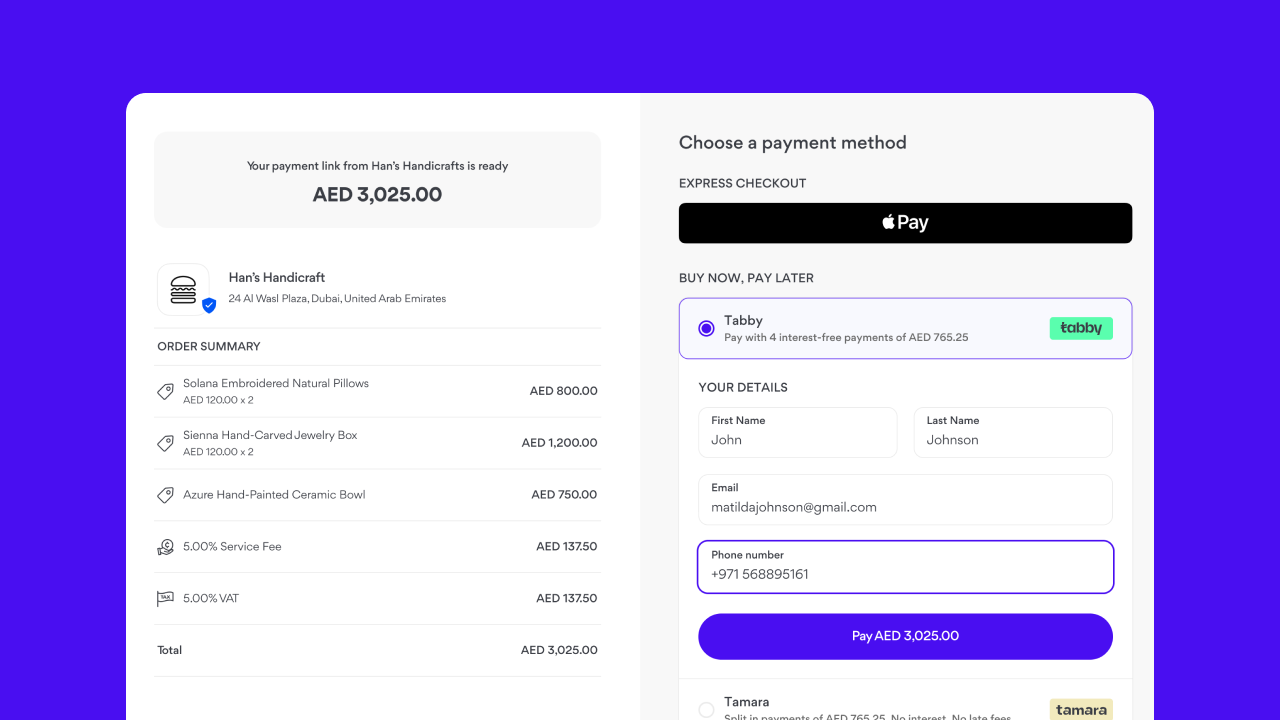Viewport: 1280px width, 720px height.
Task: Click the Total label
Action: point(170,650)
